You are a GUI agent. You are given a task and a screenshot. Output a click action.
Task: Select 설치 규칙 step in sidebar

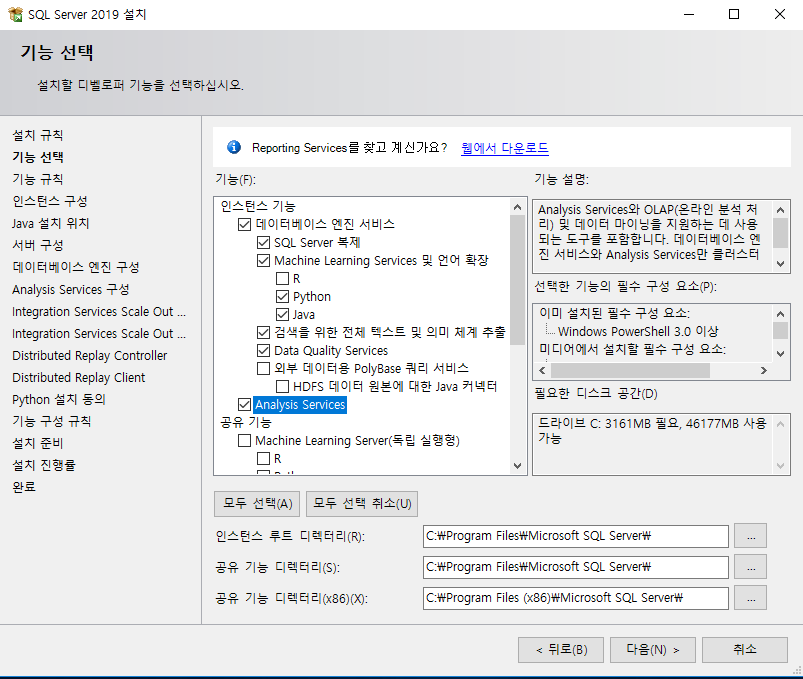pos(37,135)
